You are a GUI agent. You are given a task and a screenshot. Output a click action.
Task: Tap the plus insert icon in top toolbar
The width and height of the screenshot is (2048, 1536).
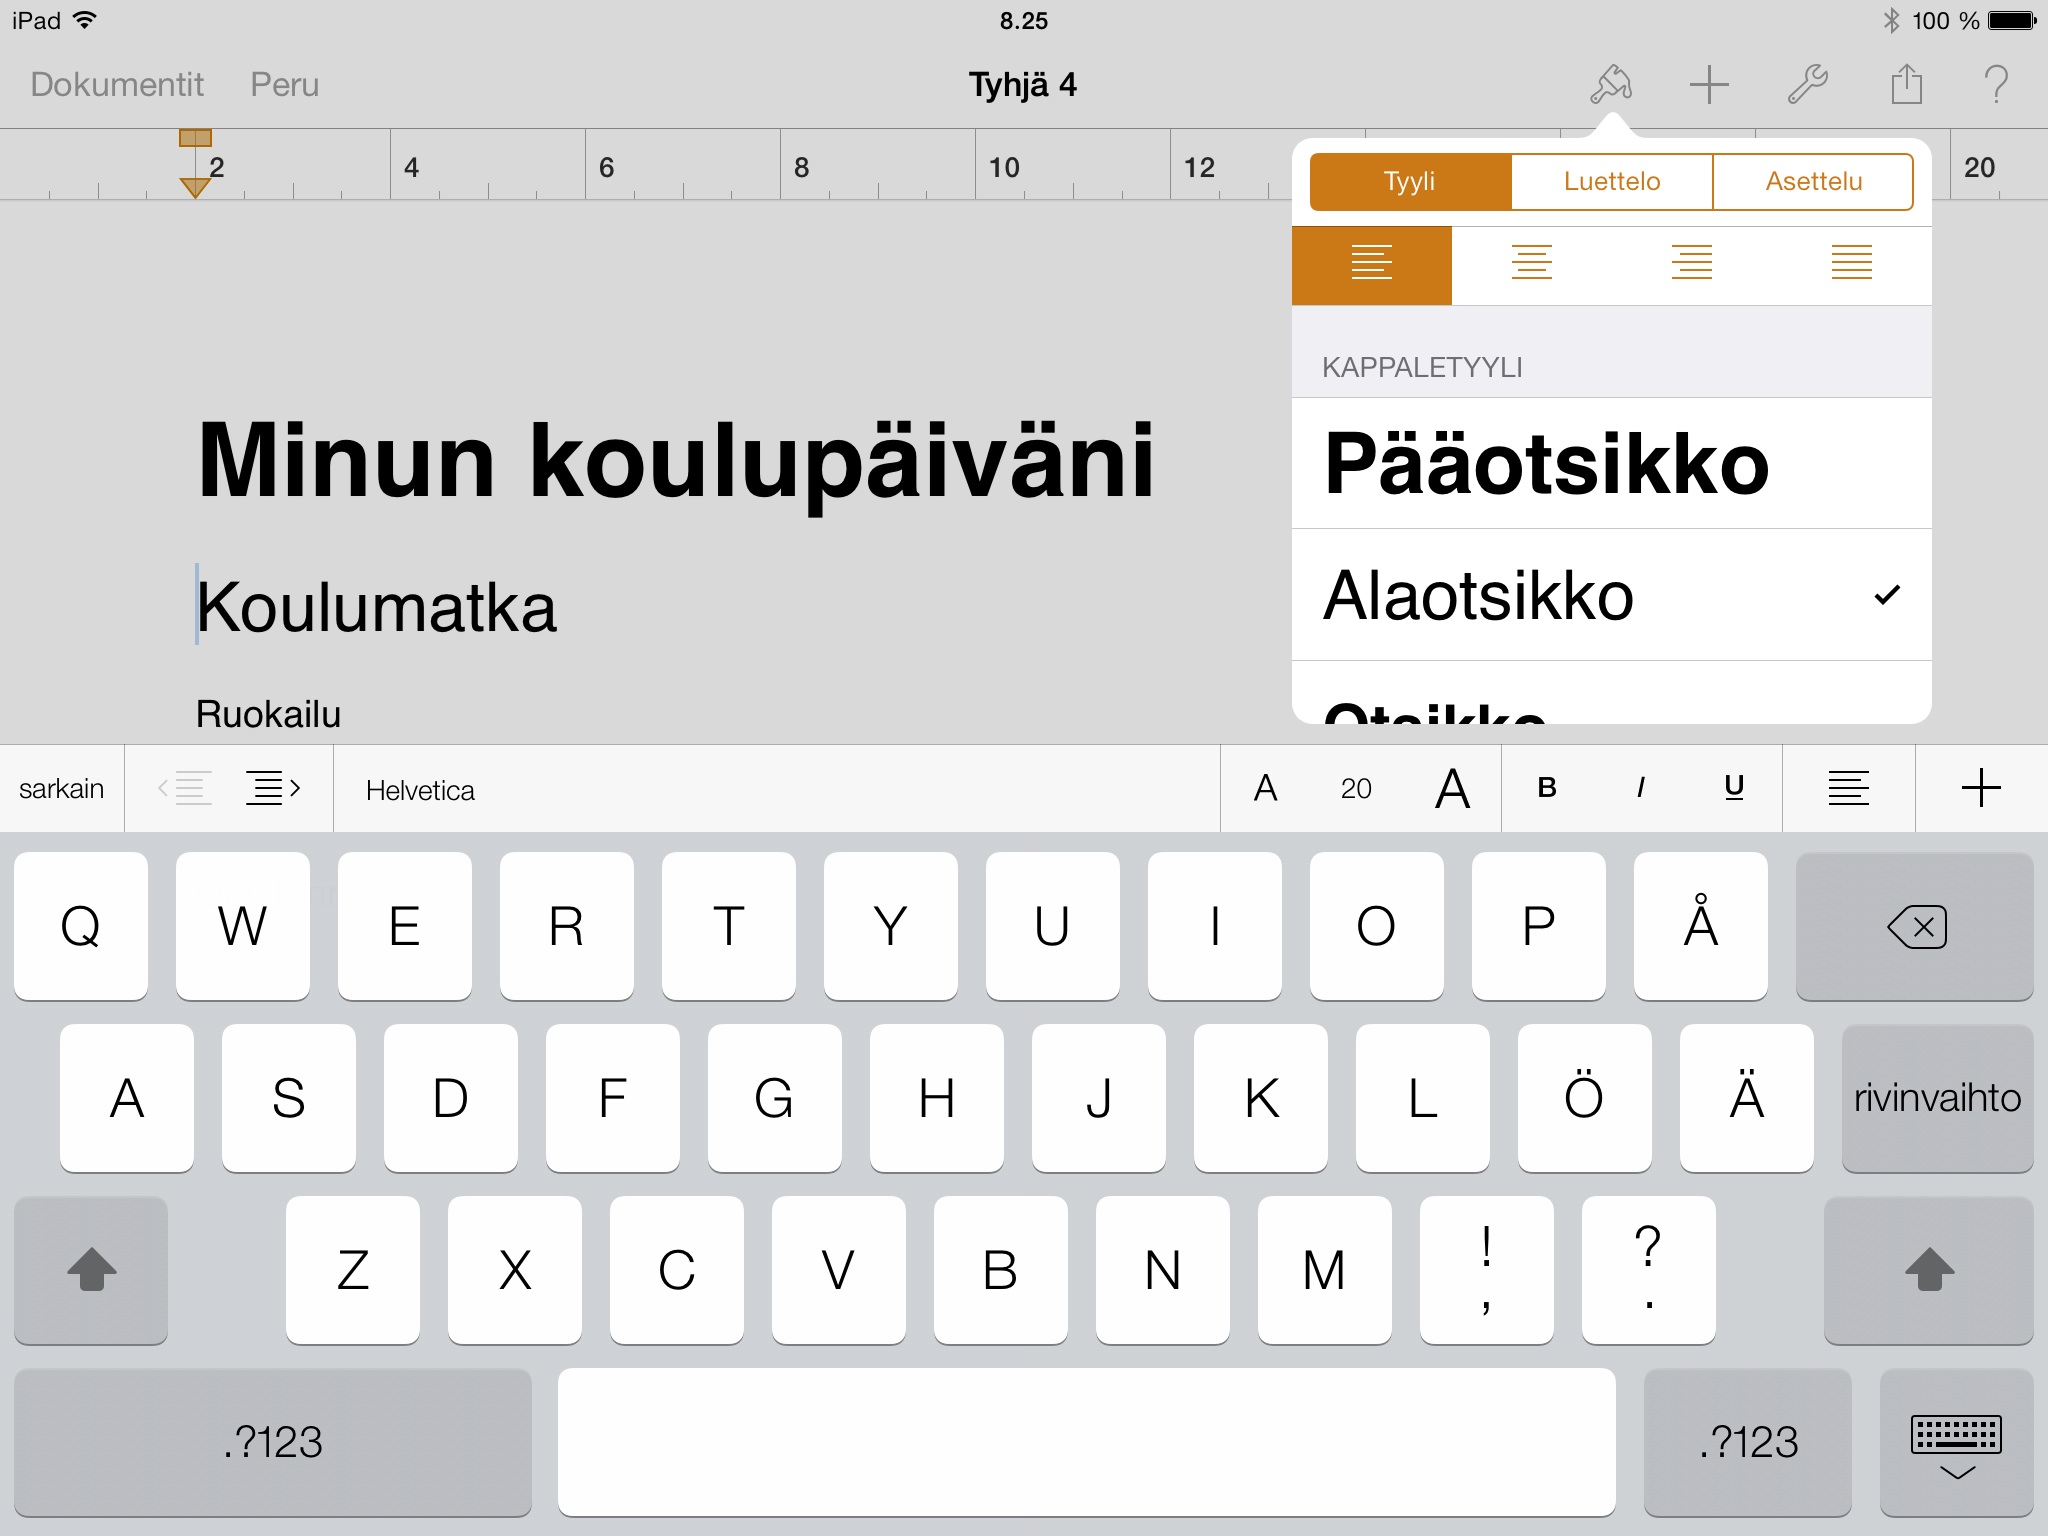(x=1709, y=85)
